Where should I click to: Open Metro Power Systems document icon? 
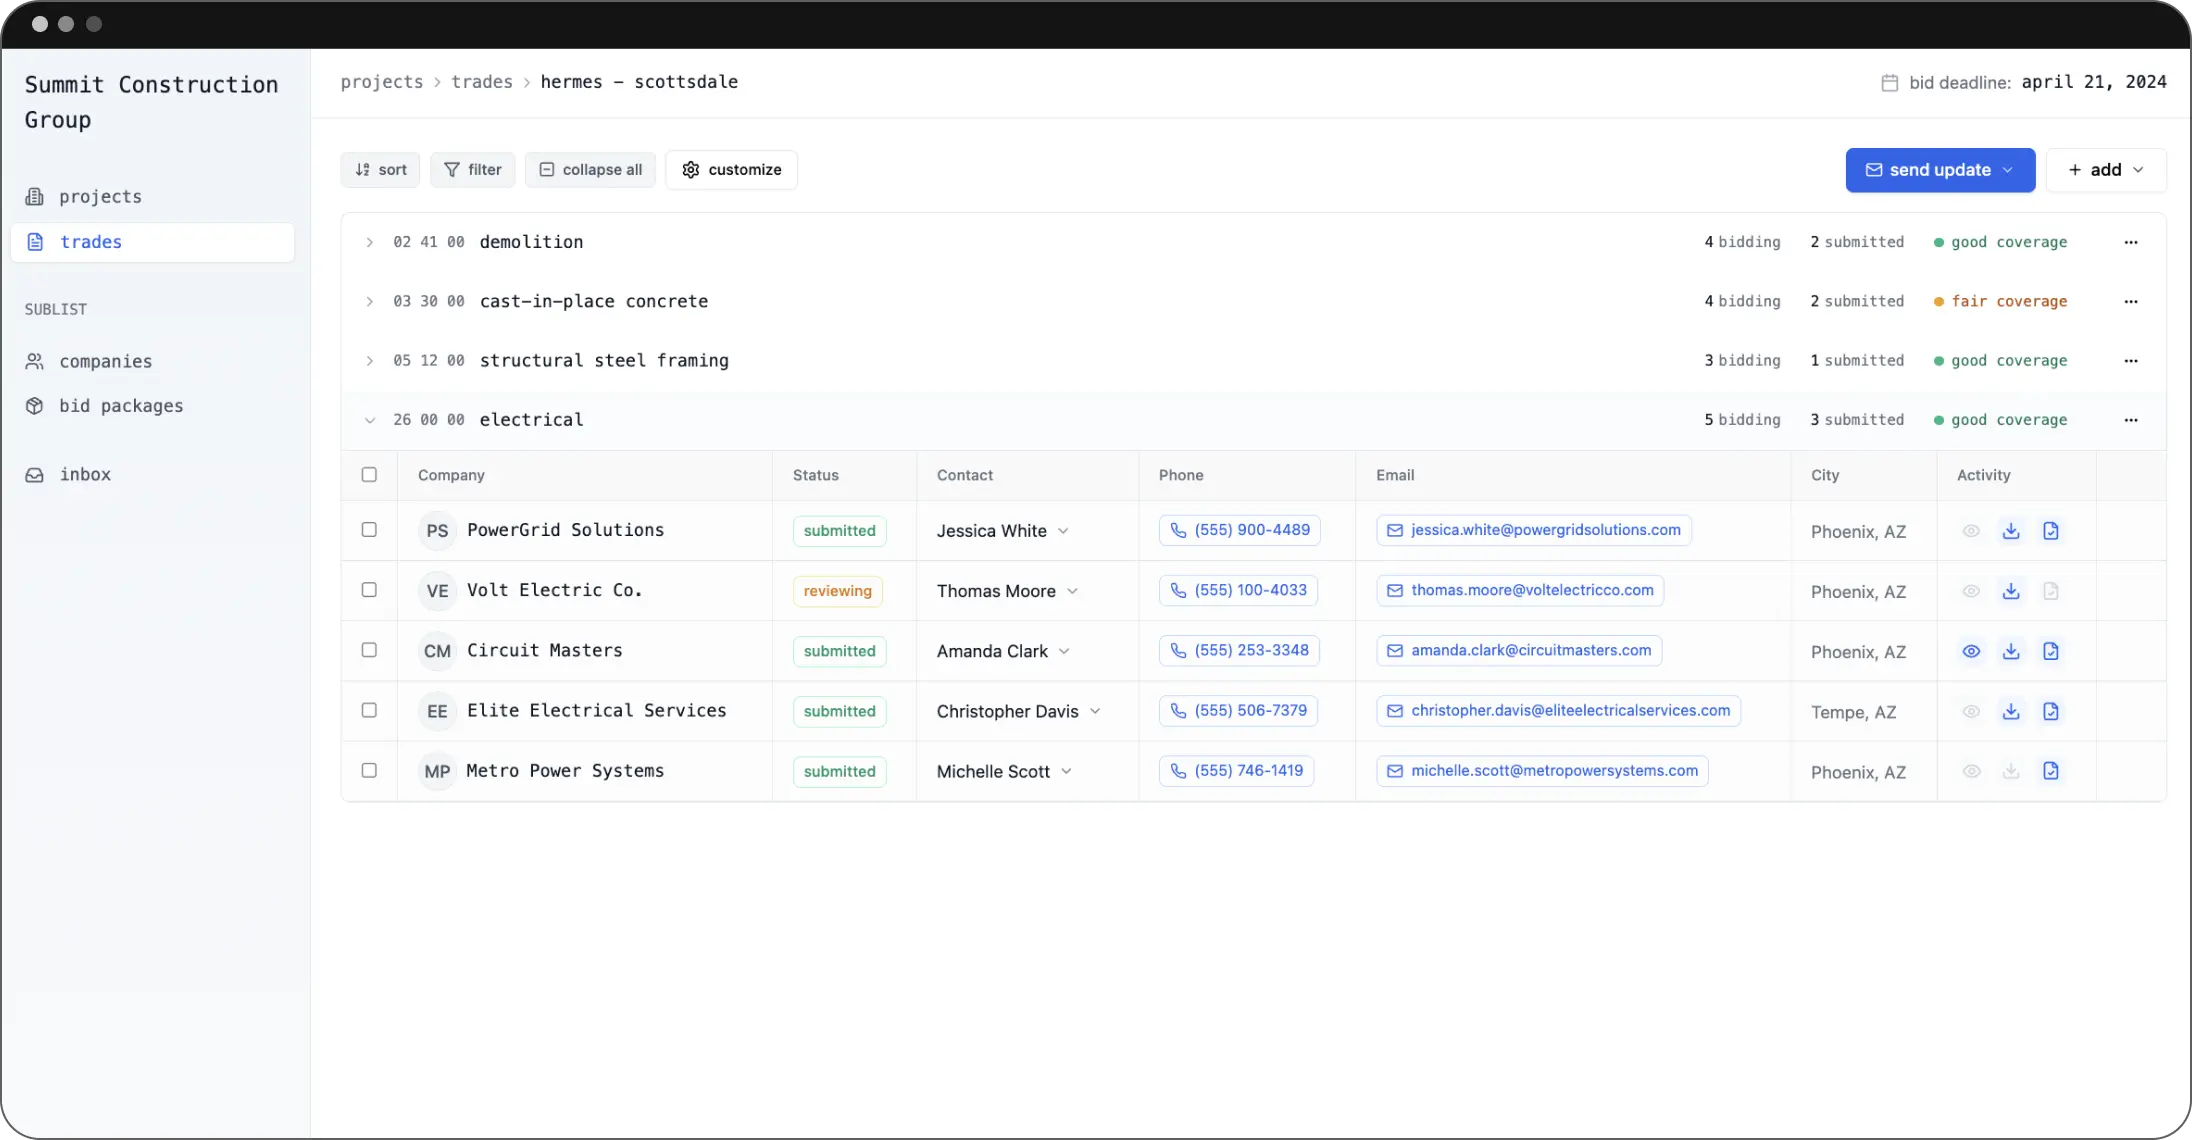[x=2050, y=771]
